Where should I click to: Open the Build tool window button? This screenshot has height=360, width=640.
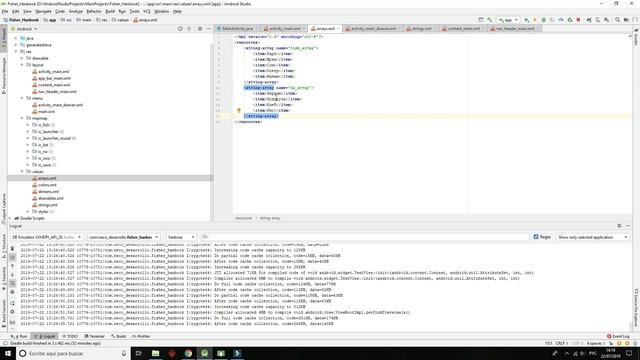(x=118, y=336)
